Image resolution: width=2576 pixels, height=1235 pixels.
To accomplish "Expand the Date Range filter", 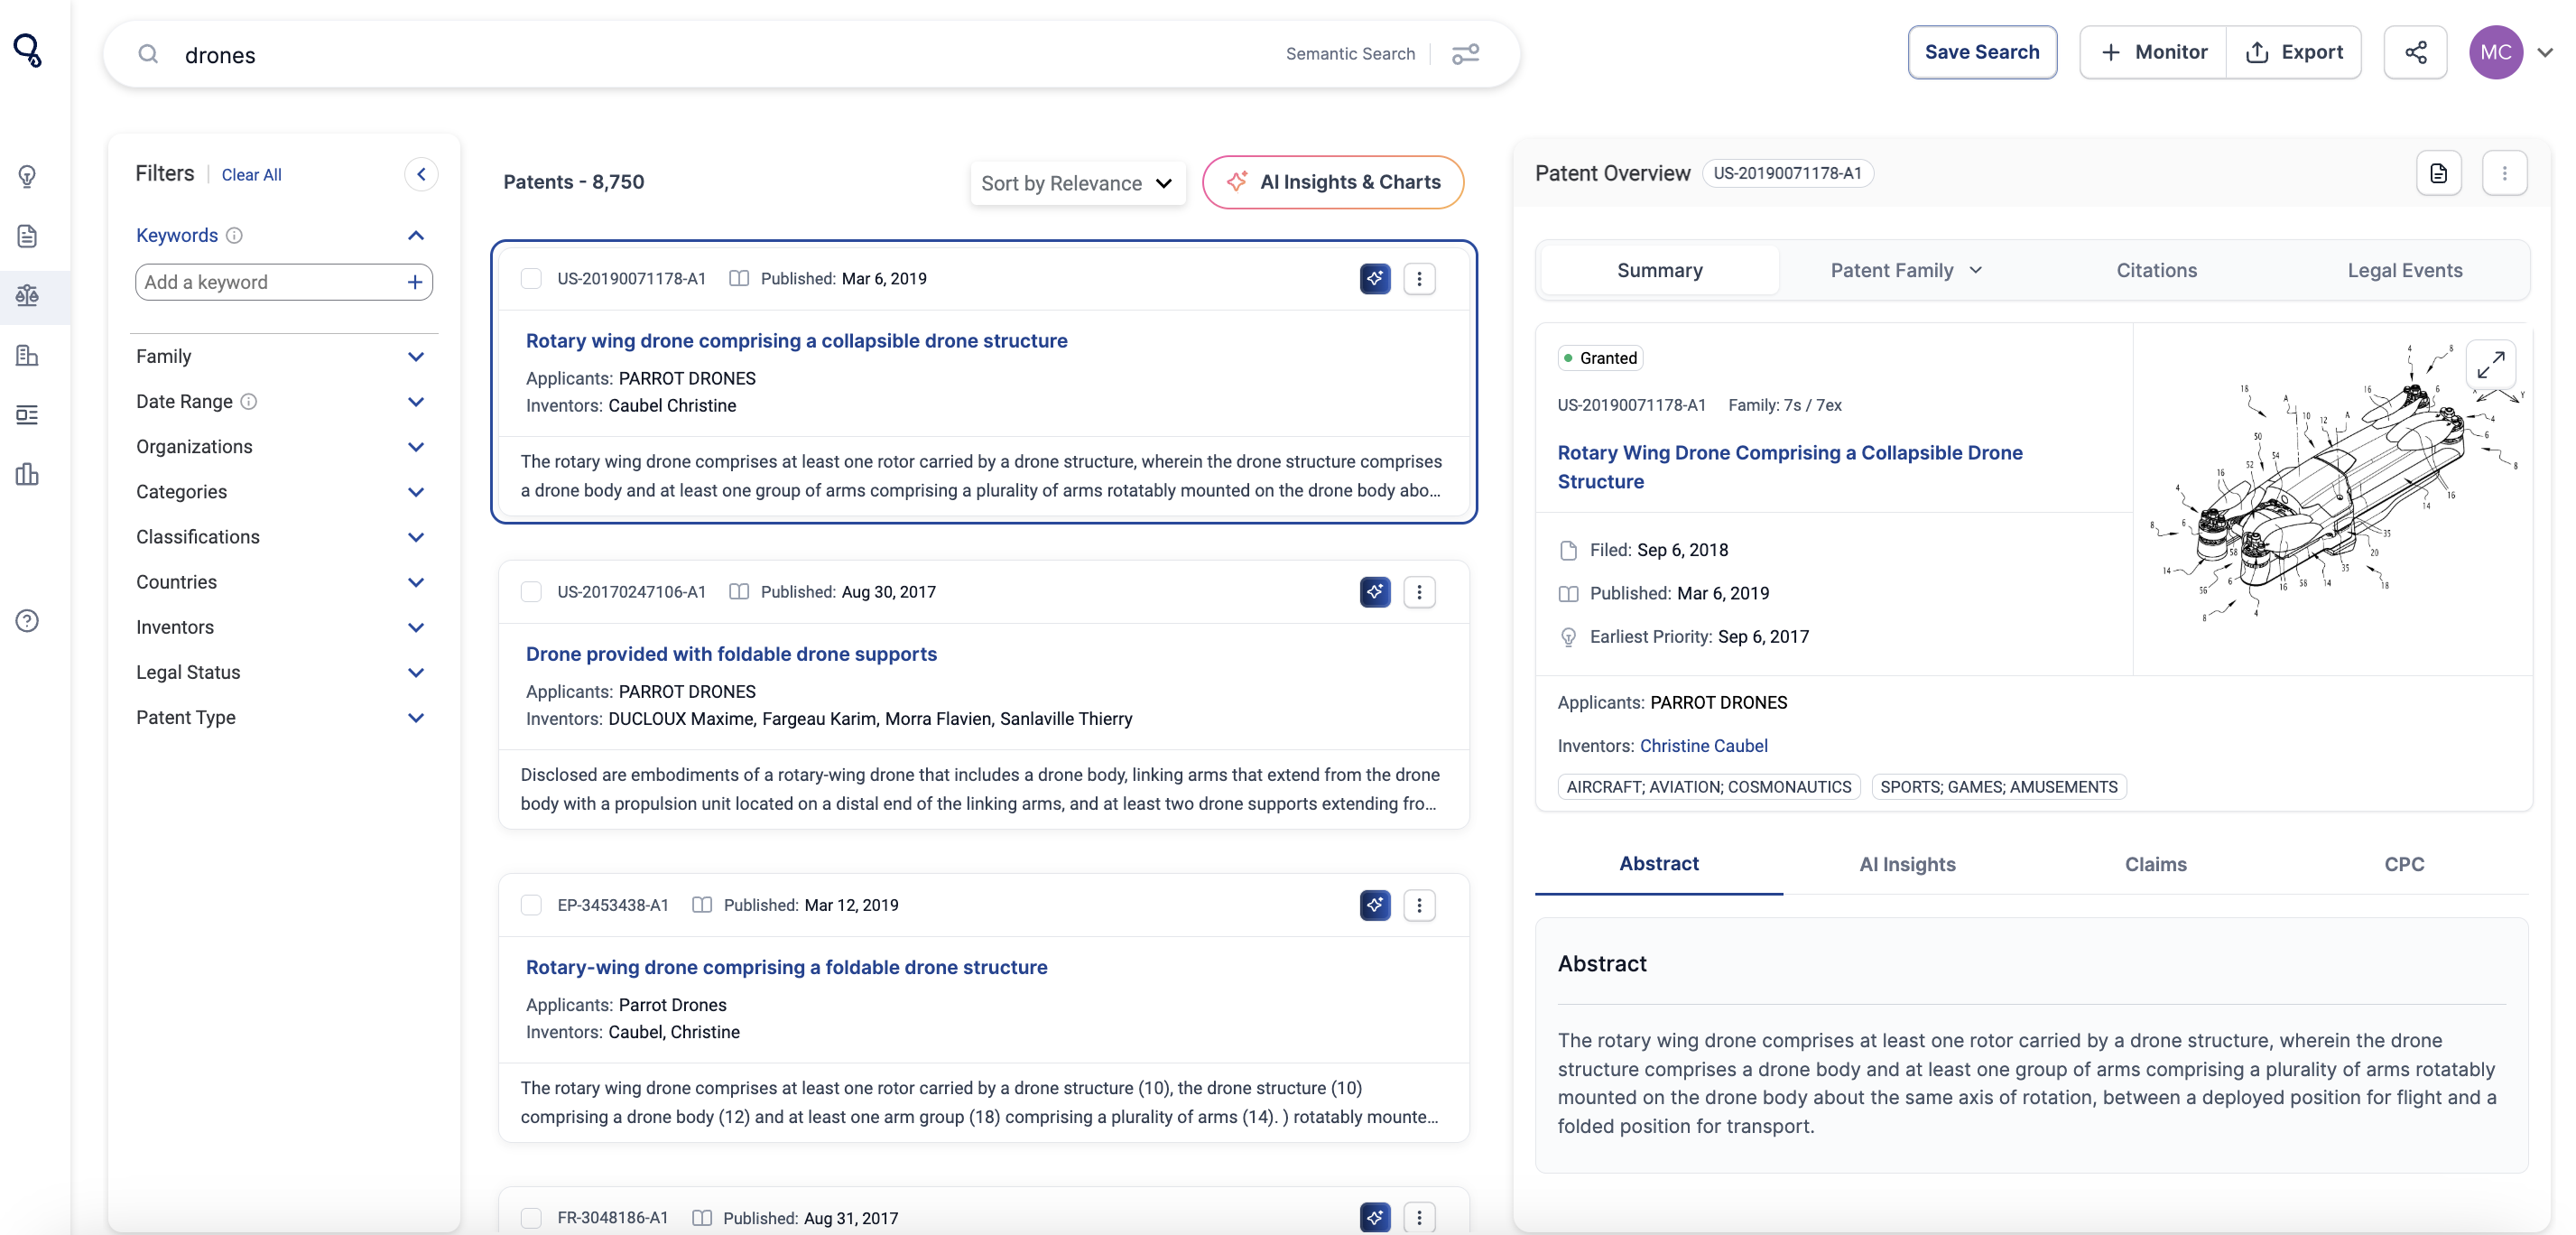I will (x=416, y=401).
